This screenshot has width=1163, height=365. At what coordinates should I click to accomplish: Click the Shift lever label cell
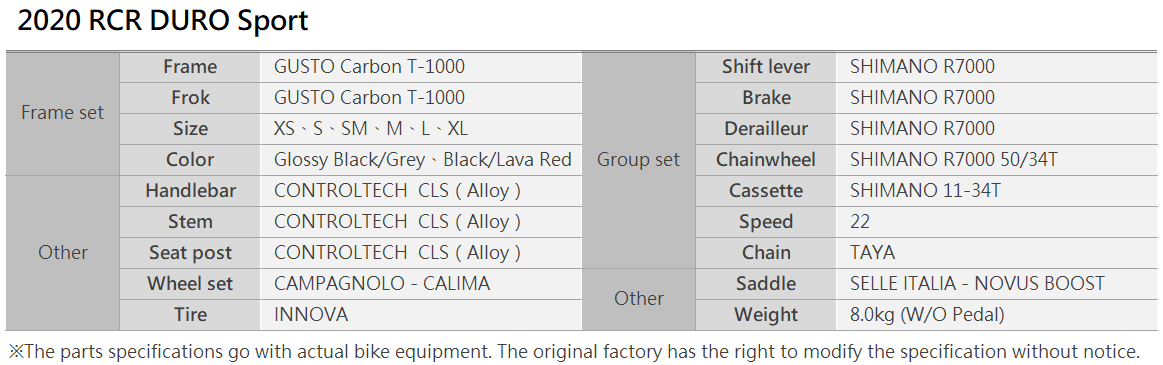(x=766, y=67)
